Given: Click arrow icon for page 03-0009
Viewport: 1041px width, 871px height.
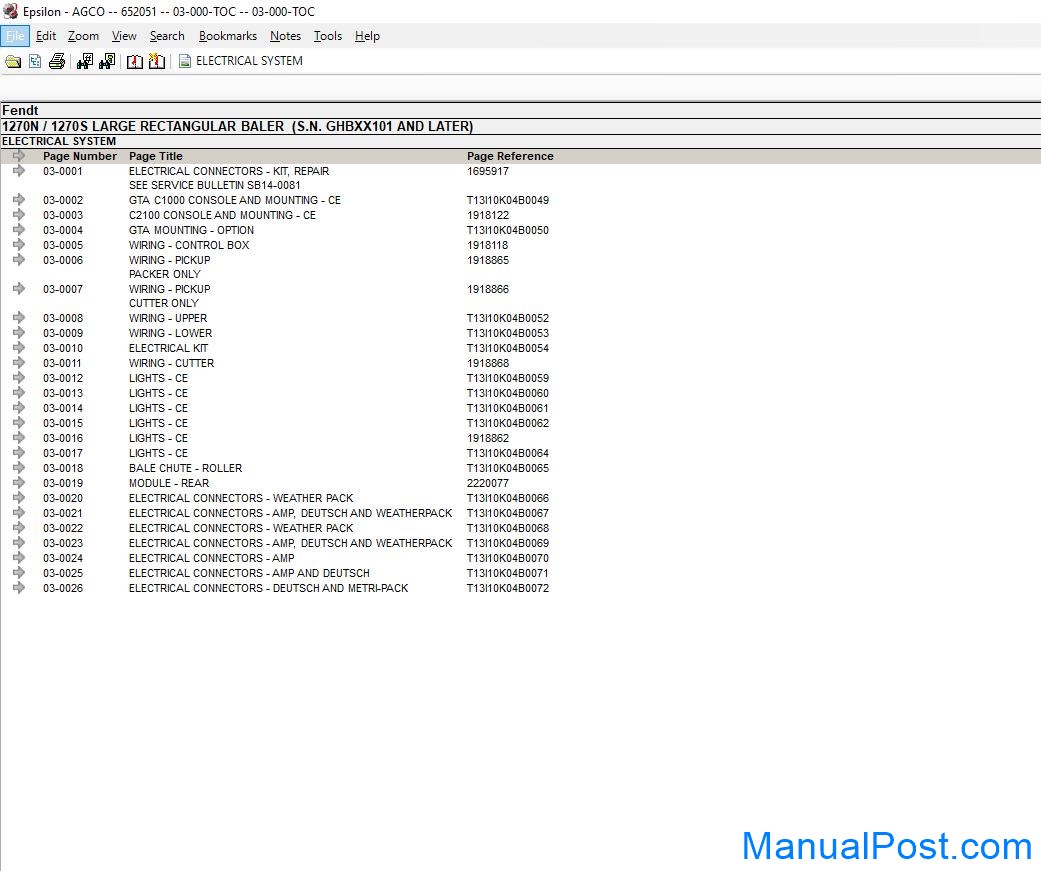Looking at the screenshot, I should (x=19, y=333).
